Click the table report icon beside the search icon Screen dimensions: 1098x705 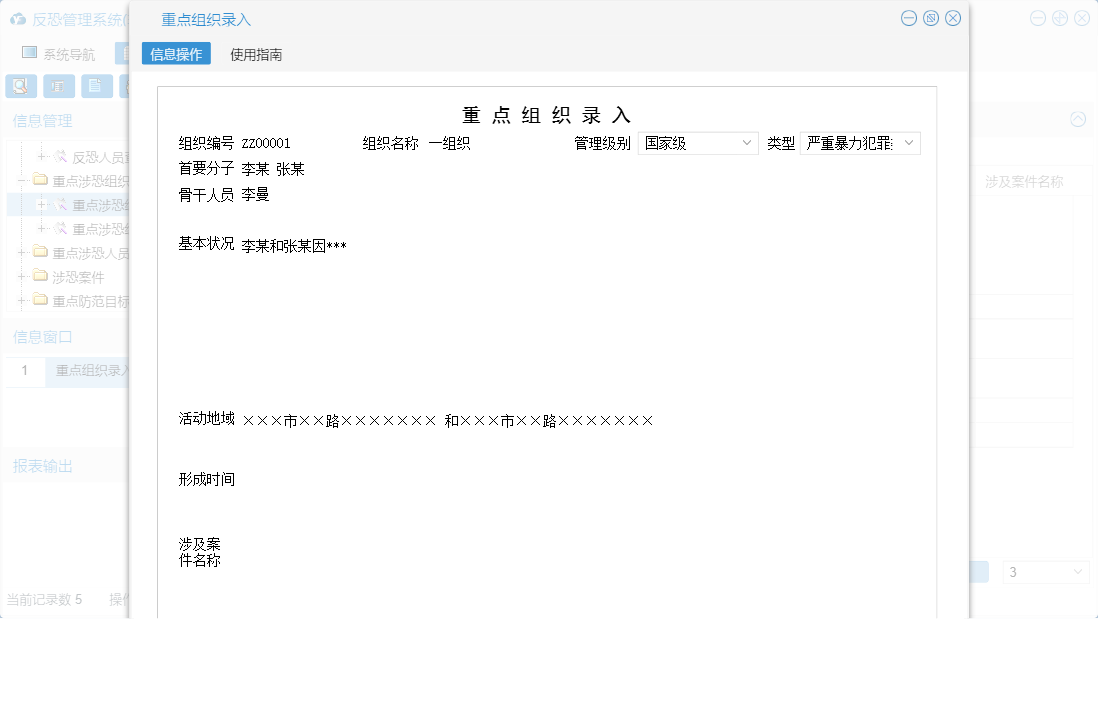tap(58, 86)
